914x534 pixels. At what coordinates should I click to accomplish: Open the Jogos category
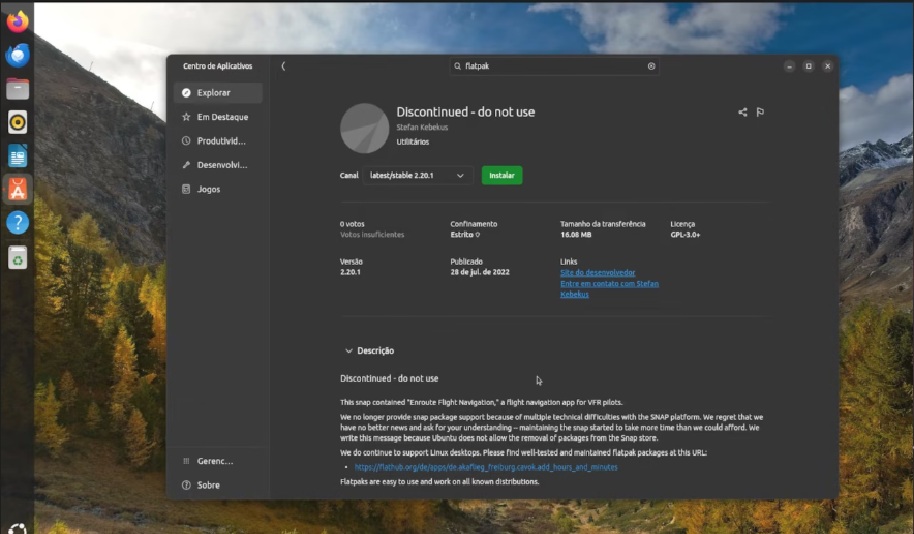click(x=208, y=189)
